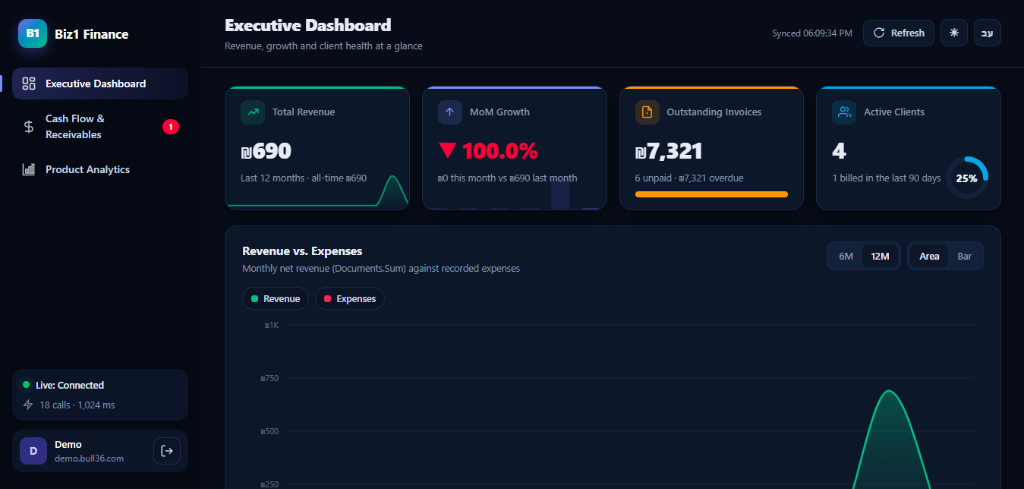1024x489 pixels.
Task: Select the 12M range option
Action: pyautogui.click(x=880, y=256)
